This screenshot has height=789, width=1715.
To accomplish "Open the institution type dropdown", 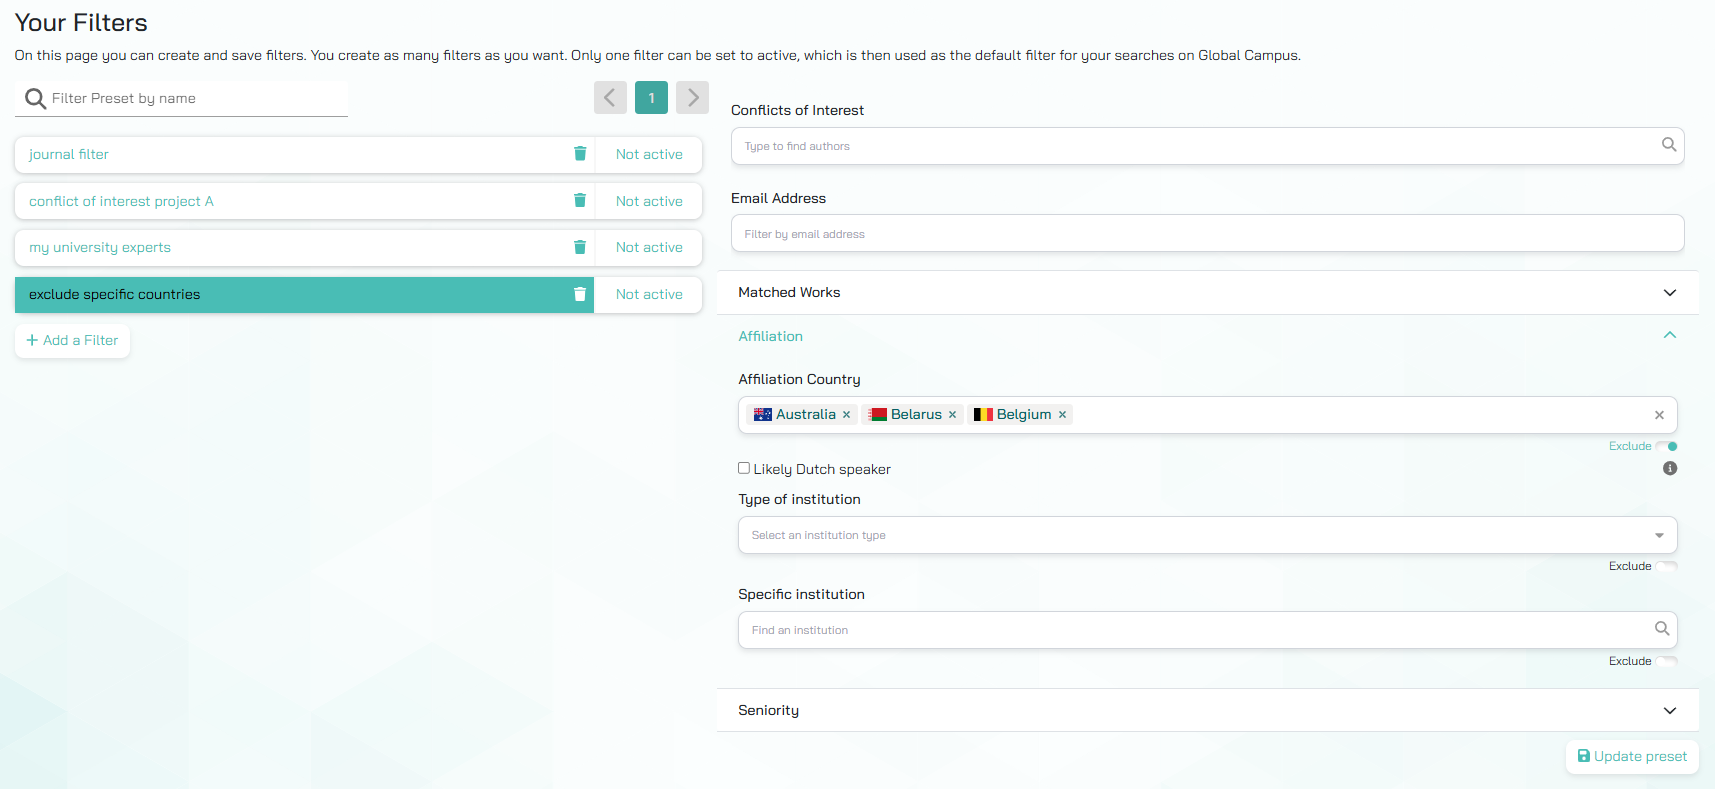I will [1659, 535].
